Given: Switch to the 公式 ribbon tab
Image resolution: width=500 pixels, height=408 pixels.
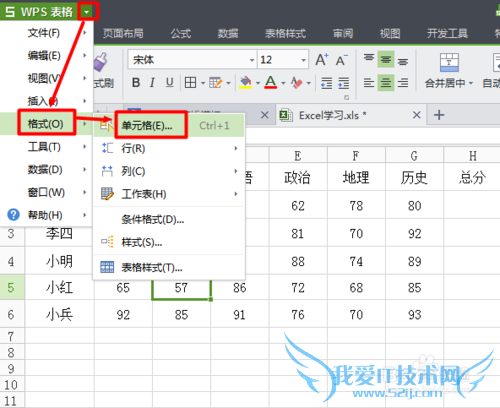Looking at the screenshot, I should 181,33.
